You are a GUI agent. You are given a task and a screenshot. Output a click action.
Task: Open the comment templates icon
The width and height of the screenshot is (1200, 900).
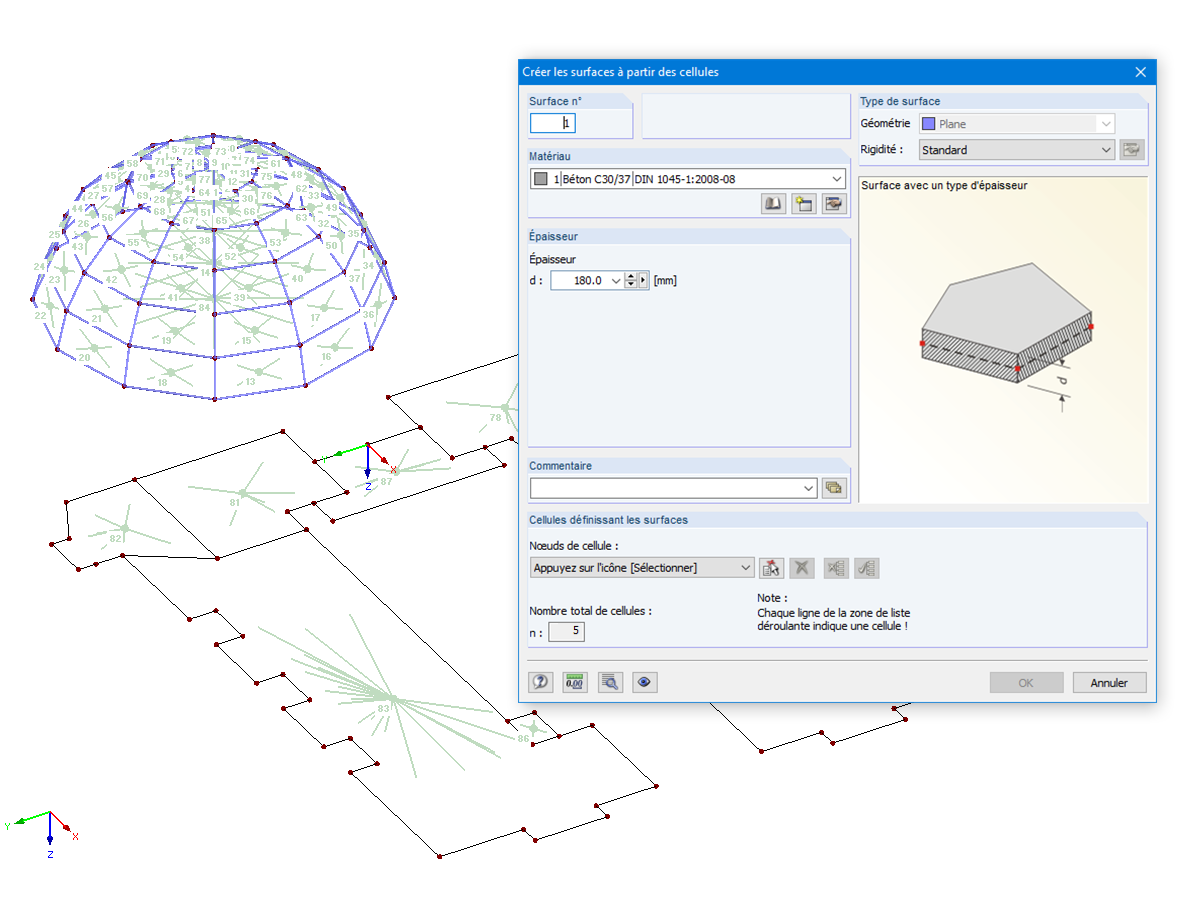(x=834, y=488)
